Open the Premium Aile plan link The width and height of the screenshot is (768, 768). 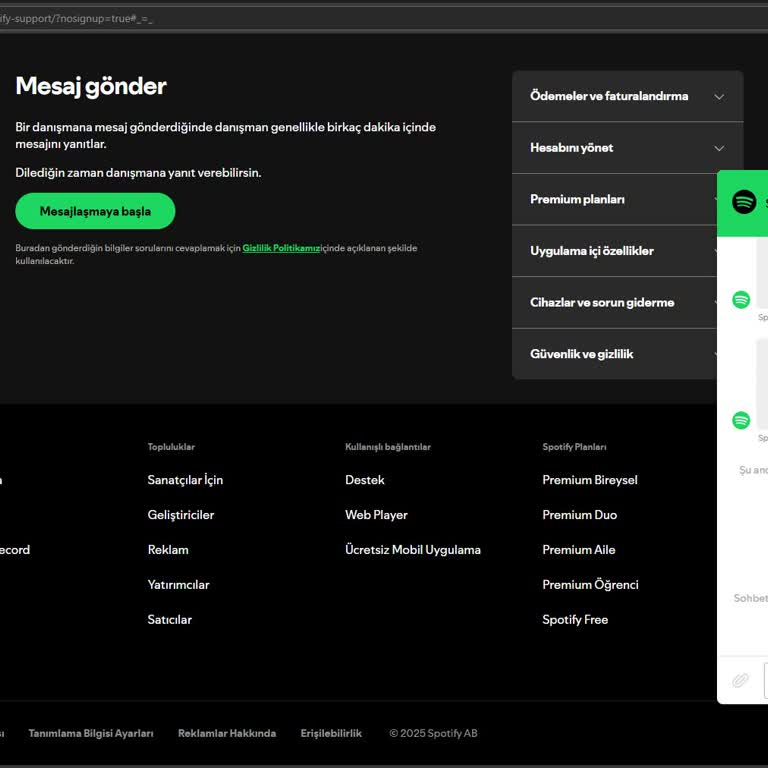579,550
